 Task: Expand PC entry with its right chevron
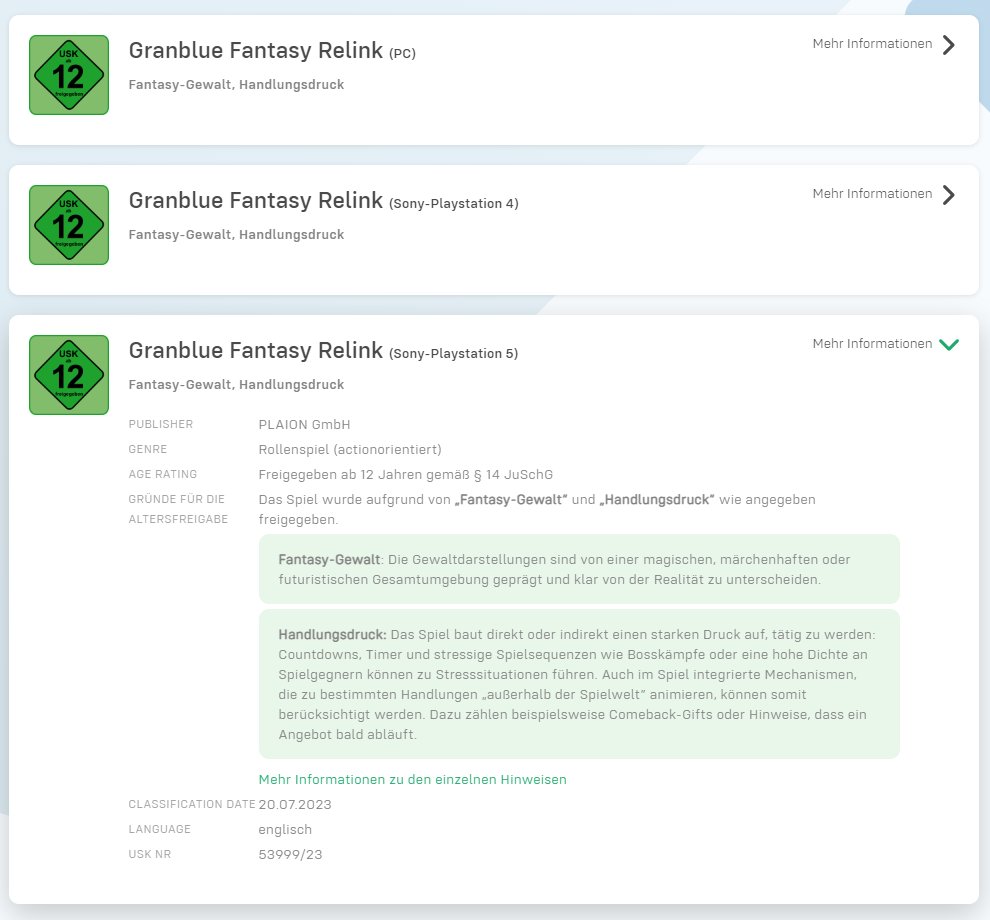tap(948, 45)
